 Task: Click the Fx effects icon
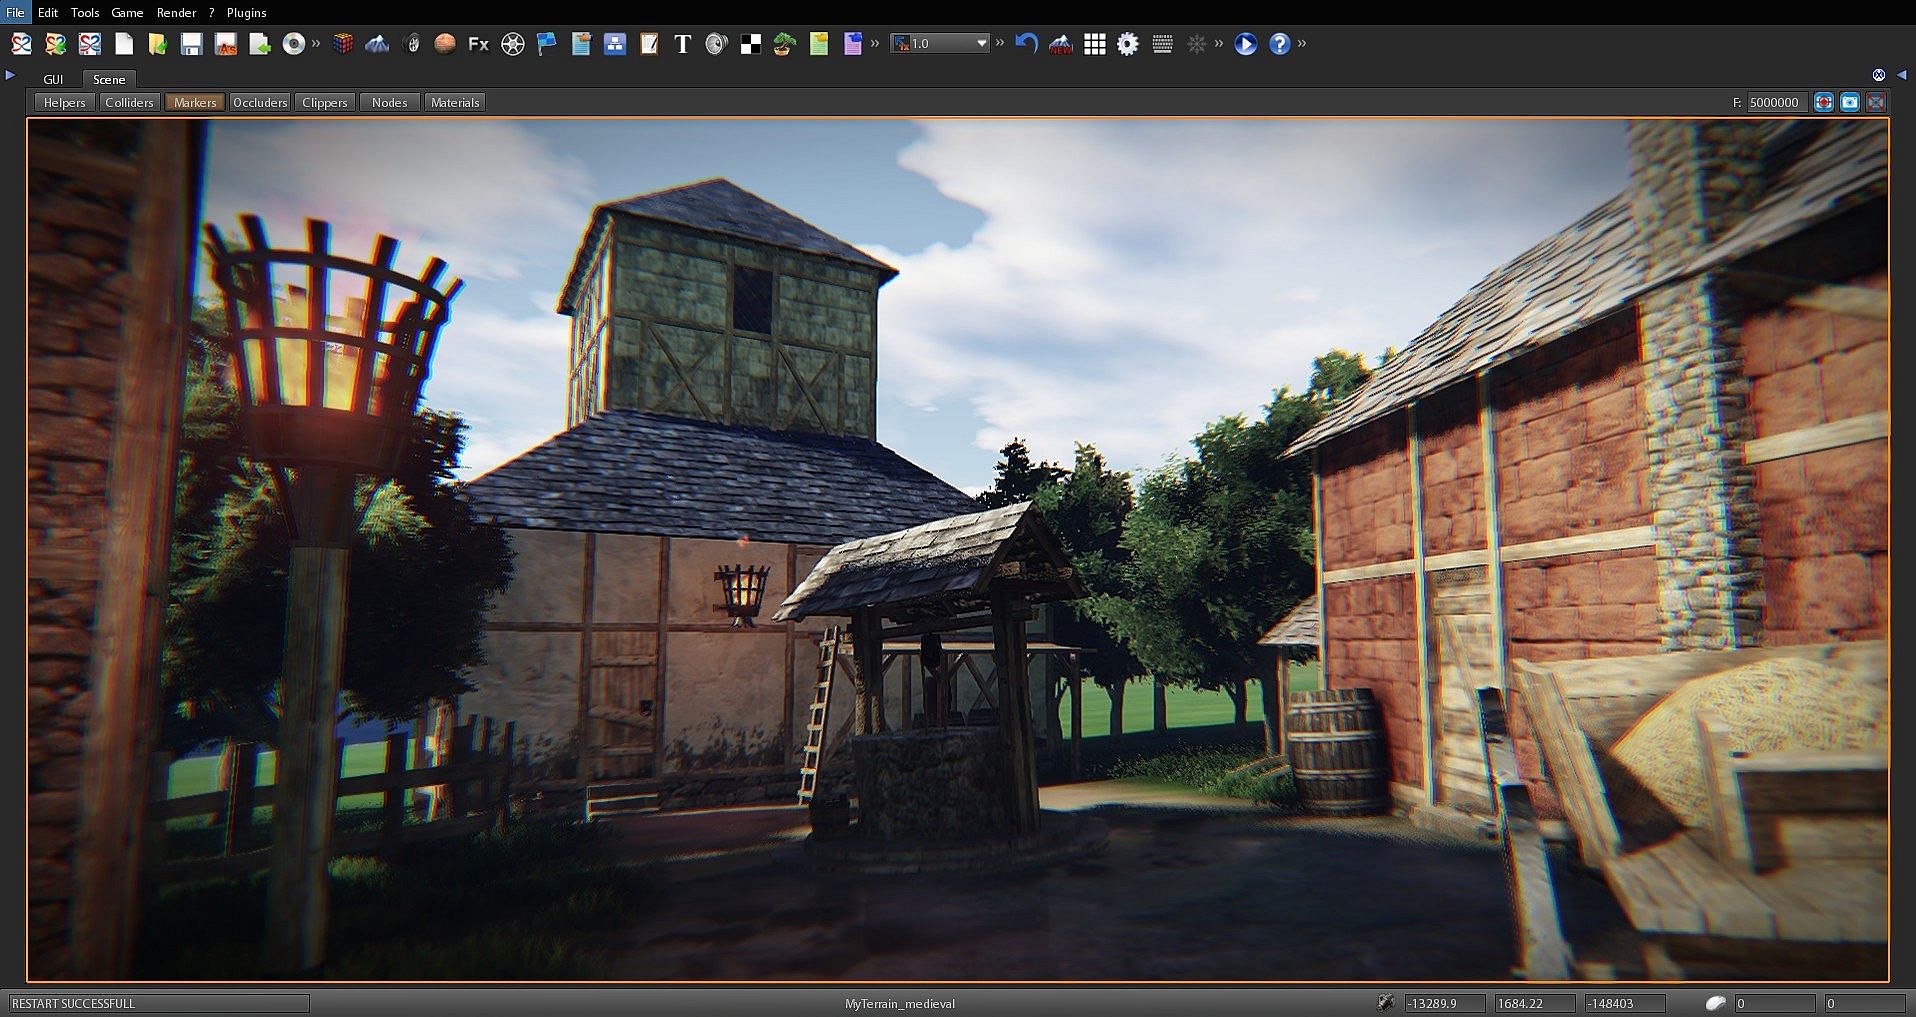(x=479, y=44)
